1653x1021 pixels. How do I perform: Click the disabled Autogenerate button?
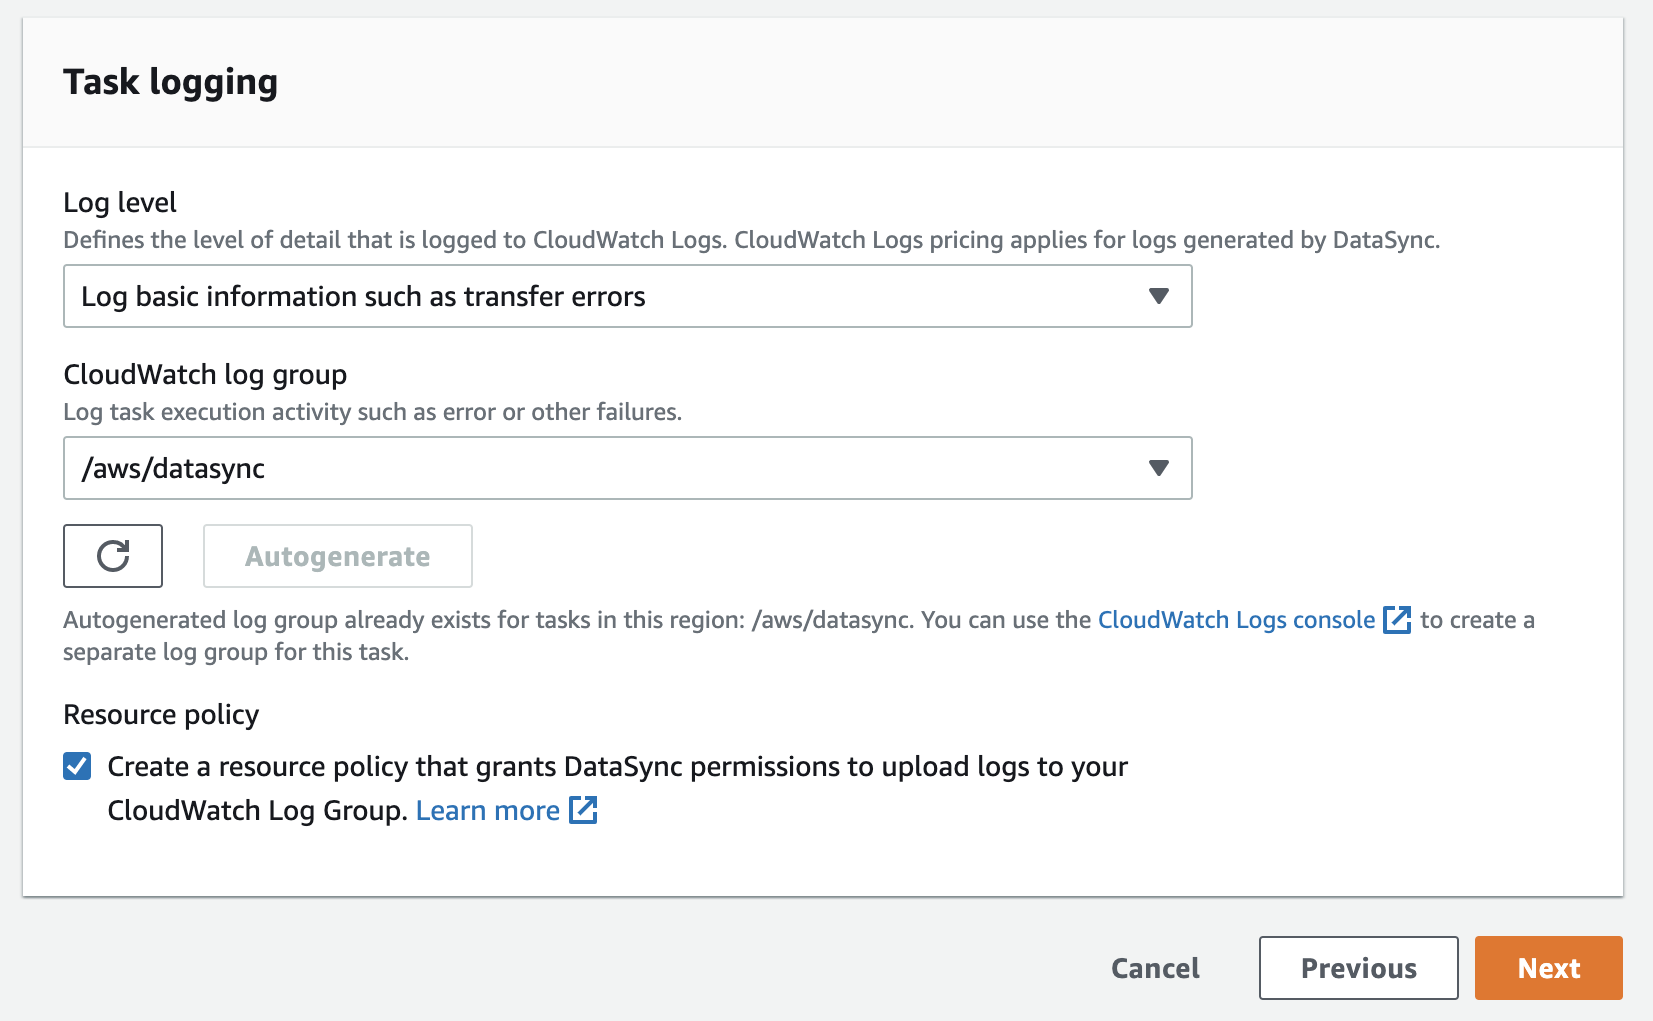[337, 556]
